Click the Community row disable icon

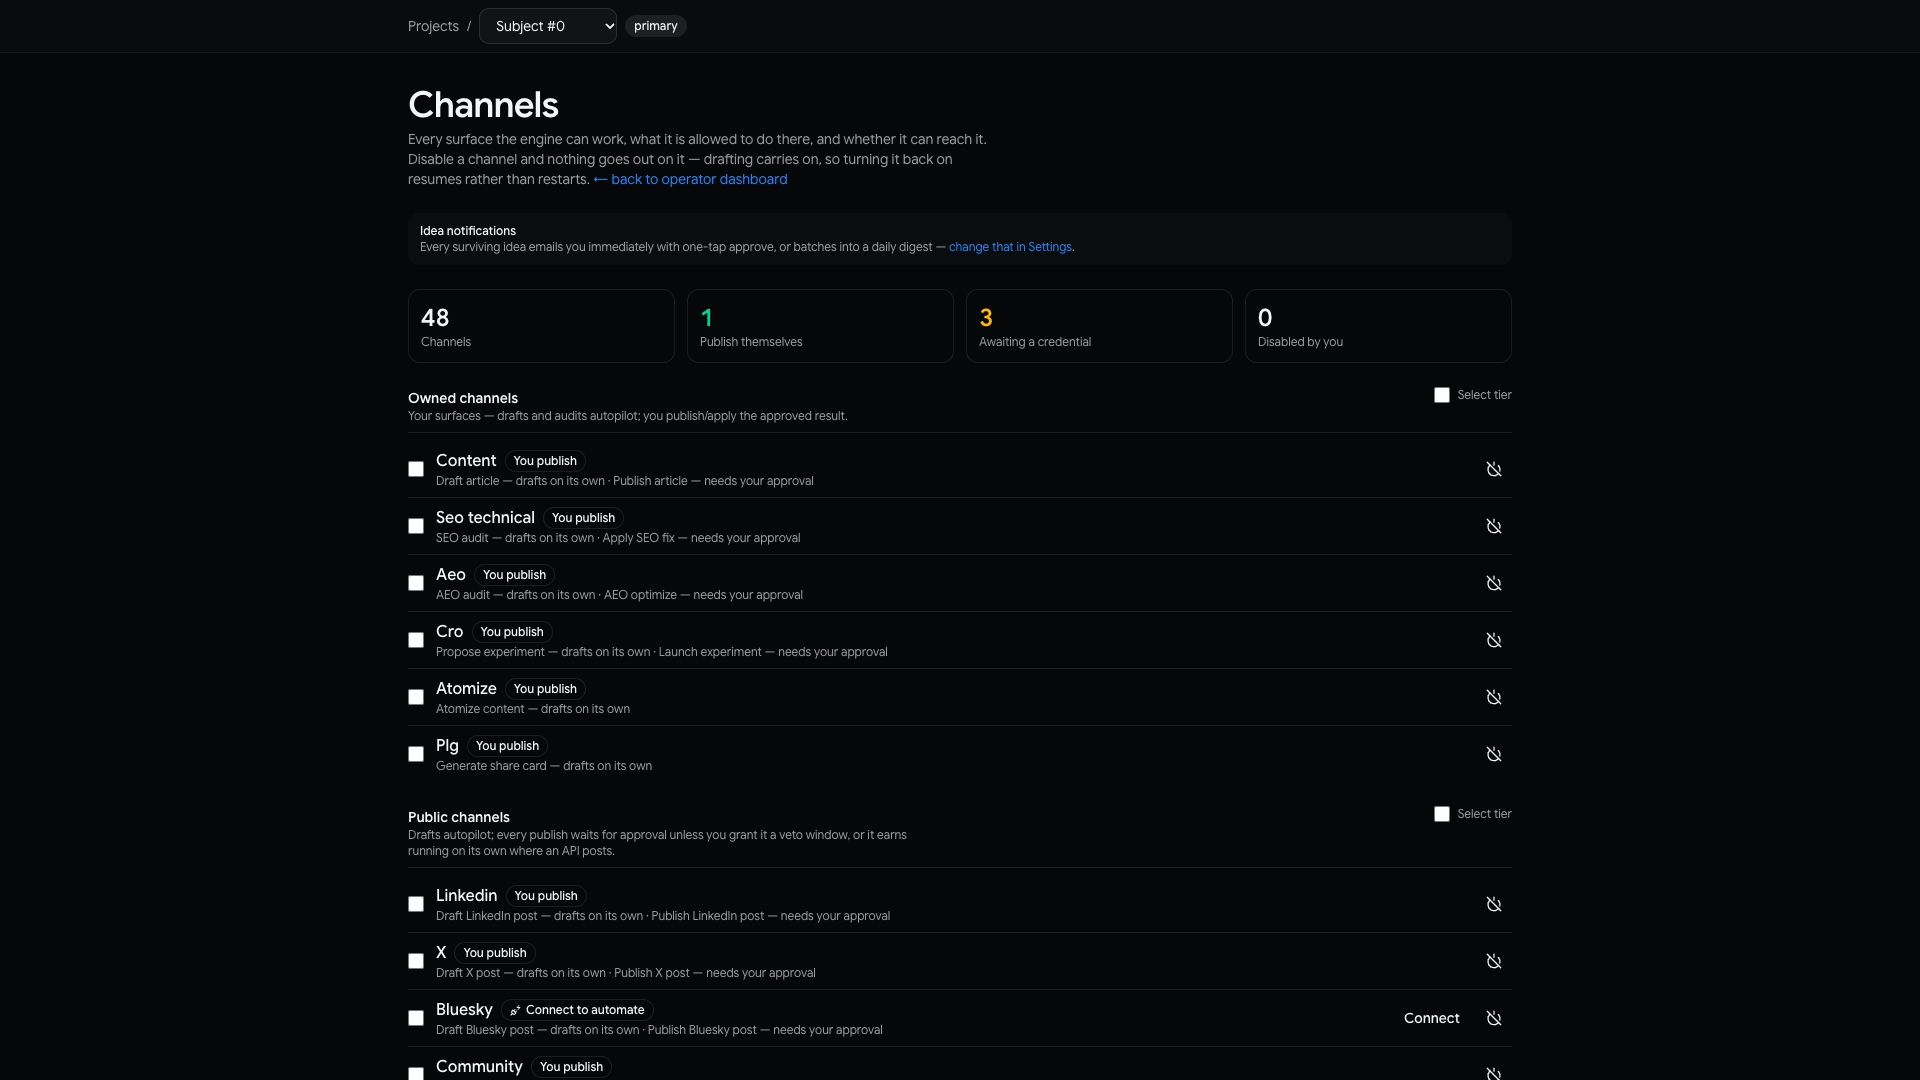pos(1493,1072)
